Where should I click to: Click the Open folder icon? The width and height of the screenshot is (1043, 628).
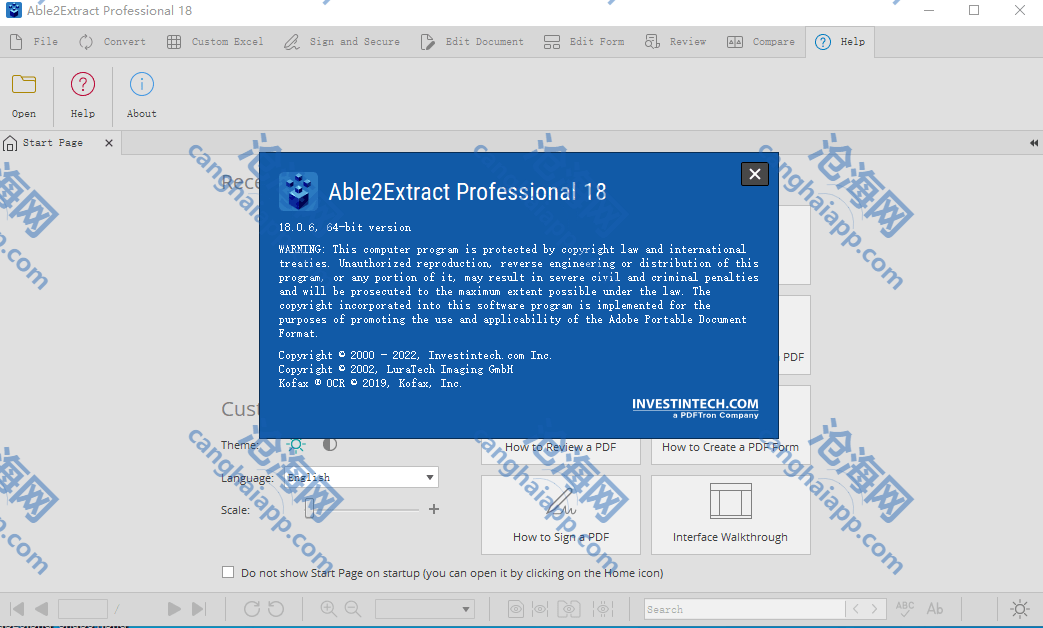24,85
